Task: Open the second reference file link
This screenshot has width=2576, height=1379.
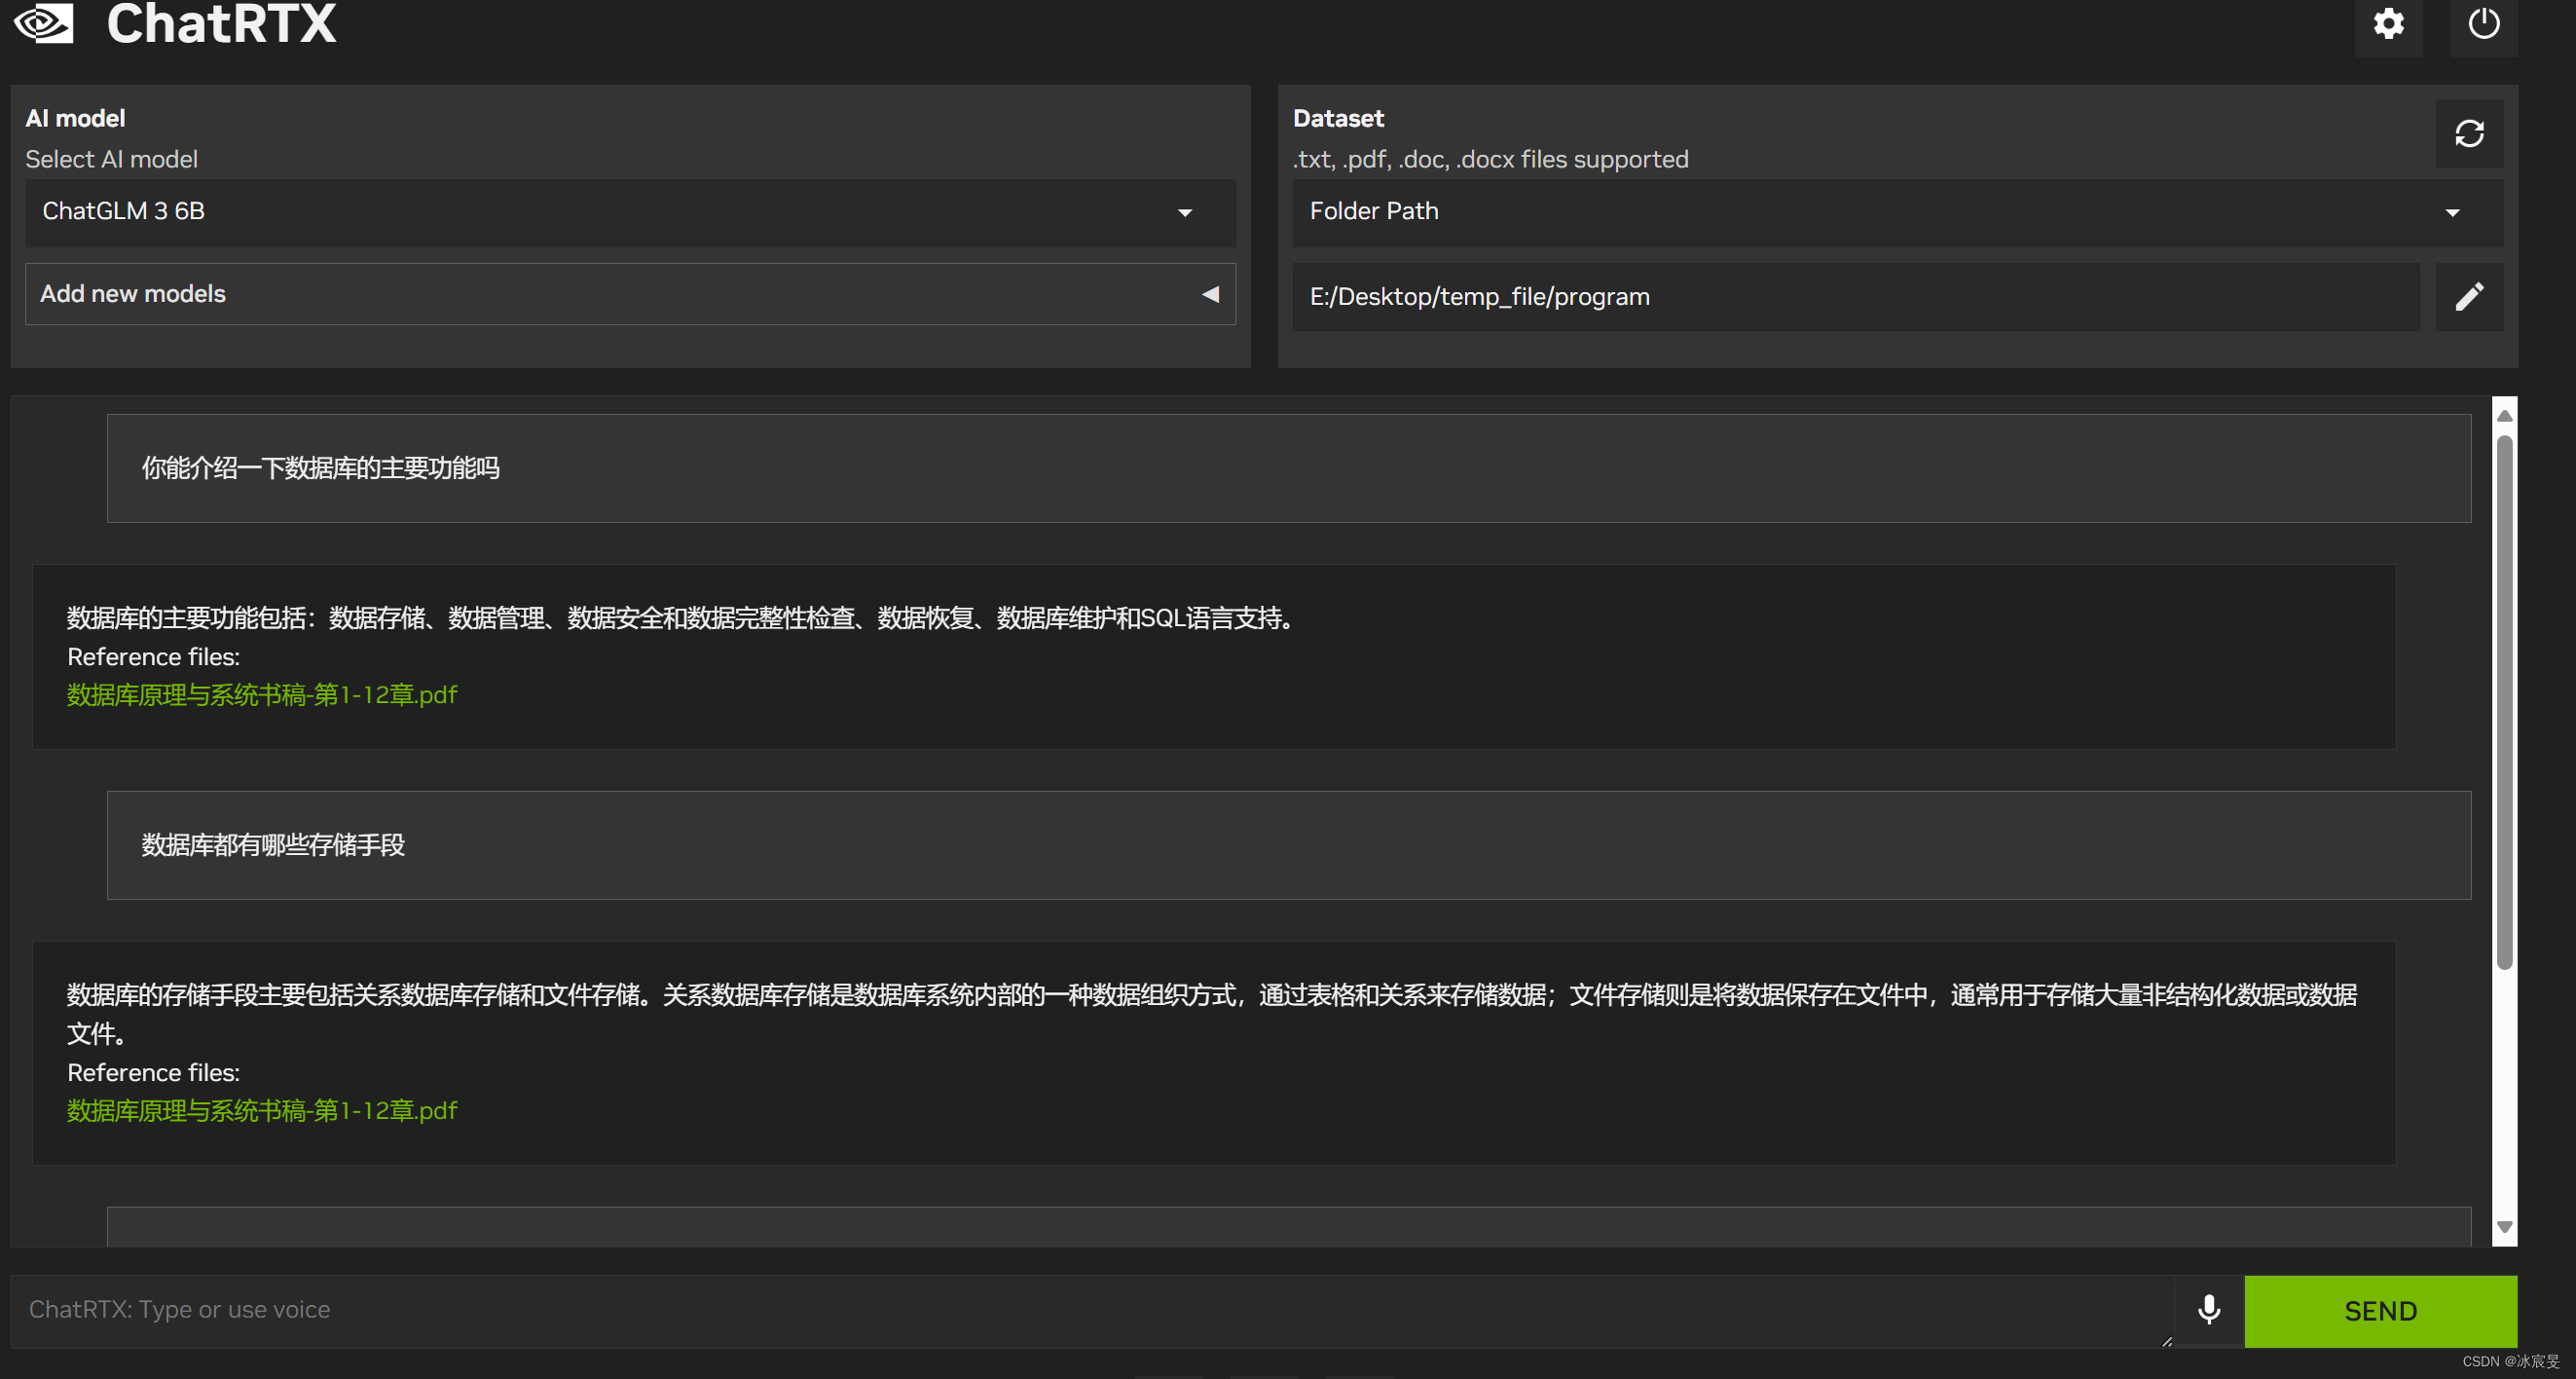Action: tap(260, 1110)
